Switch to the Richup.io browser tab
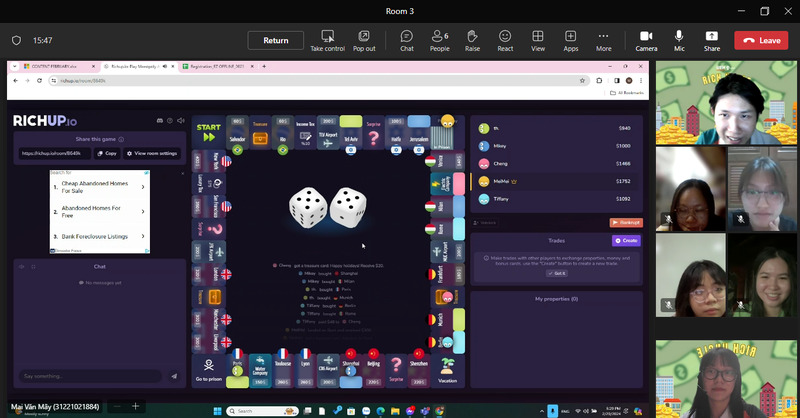800x418 pixels. tap(137, 66)
